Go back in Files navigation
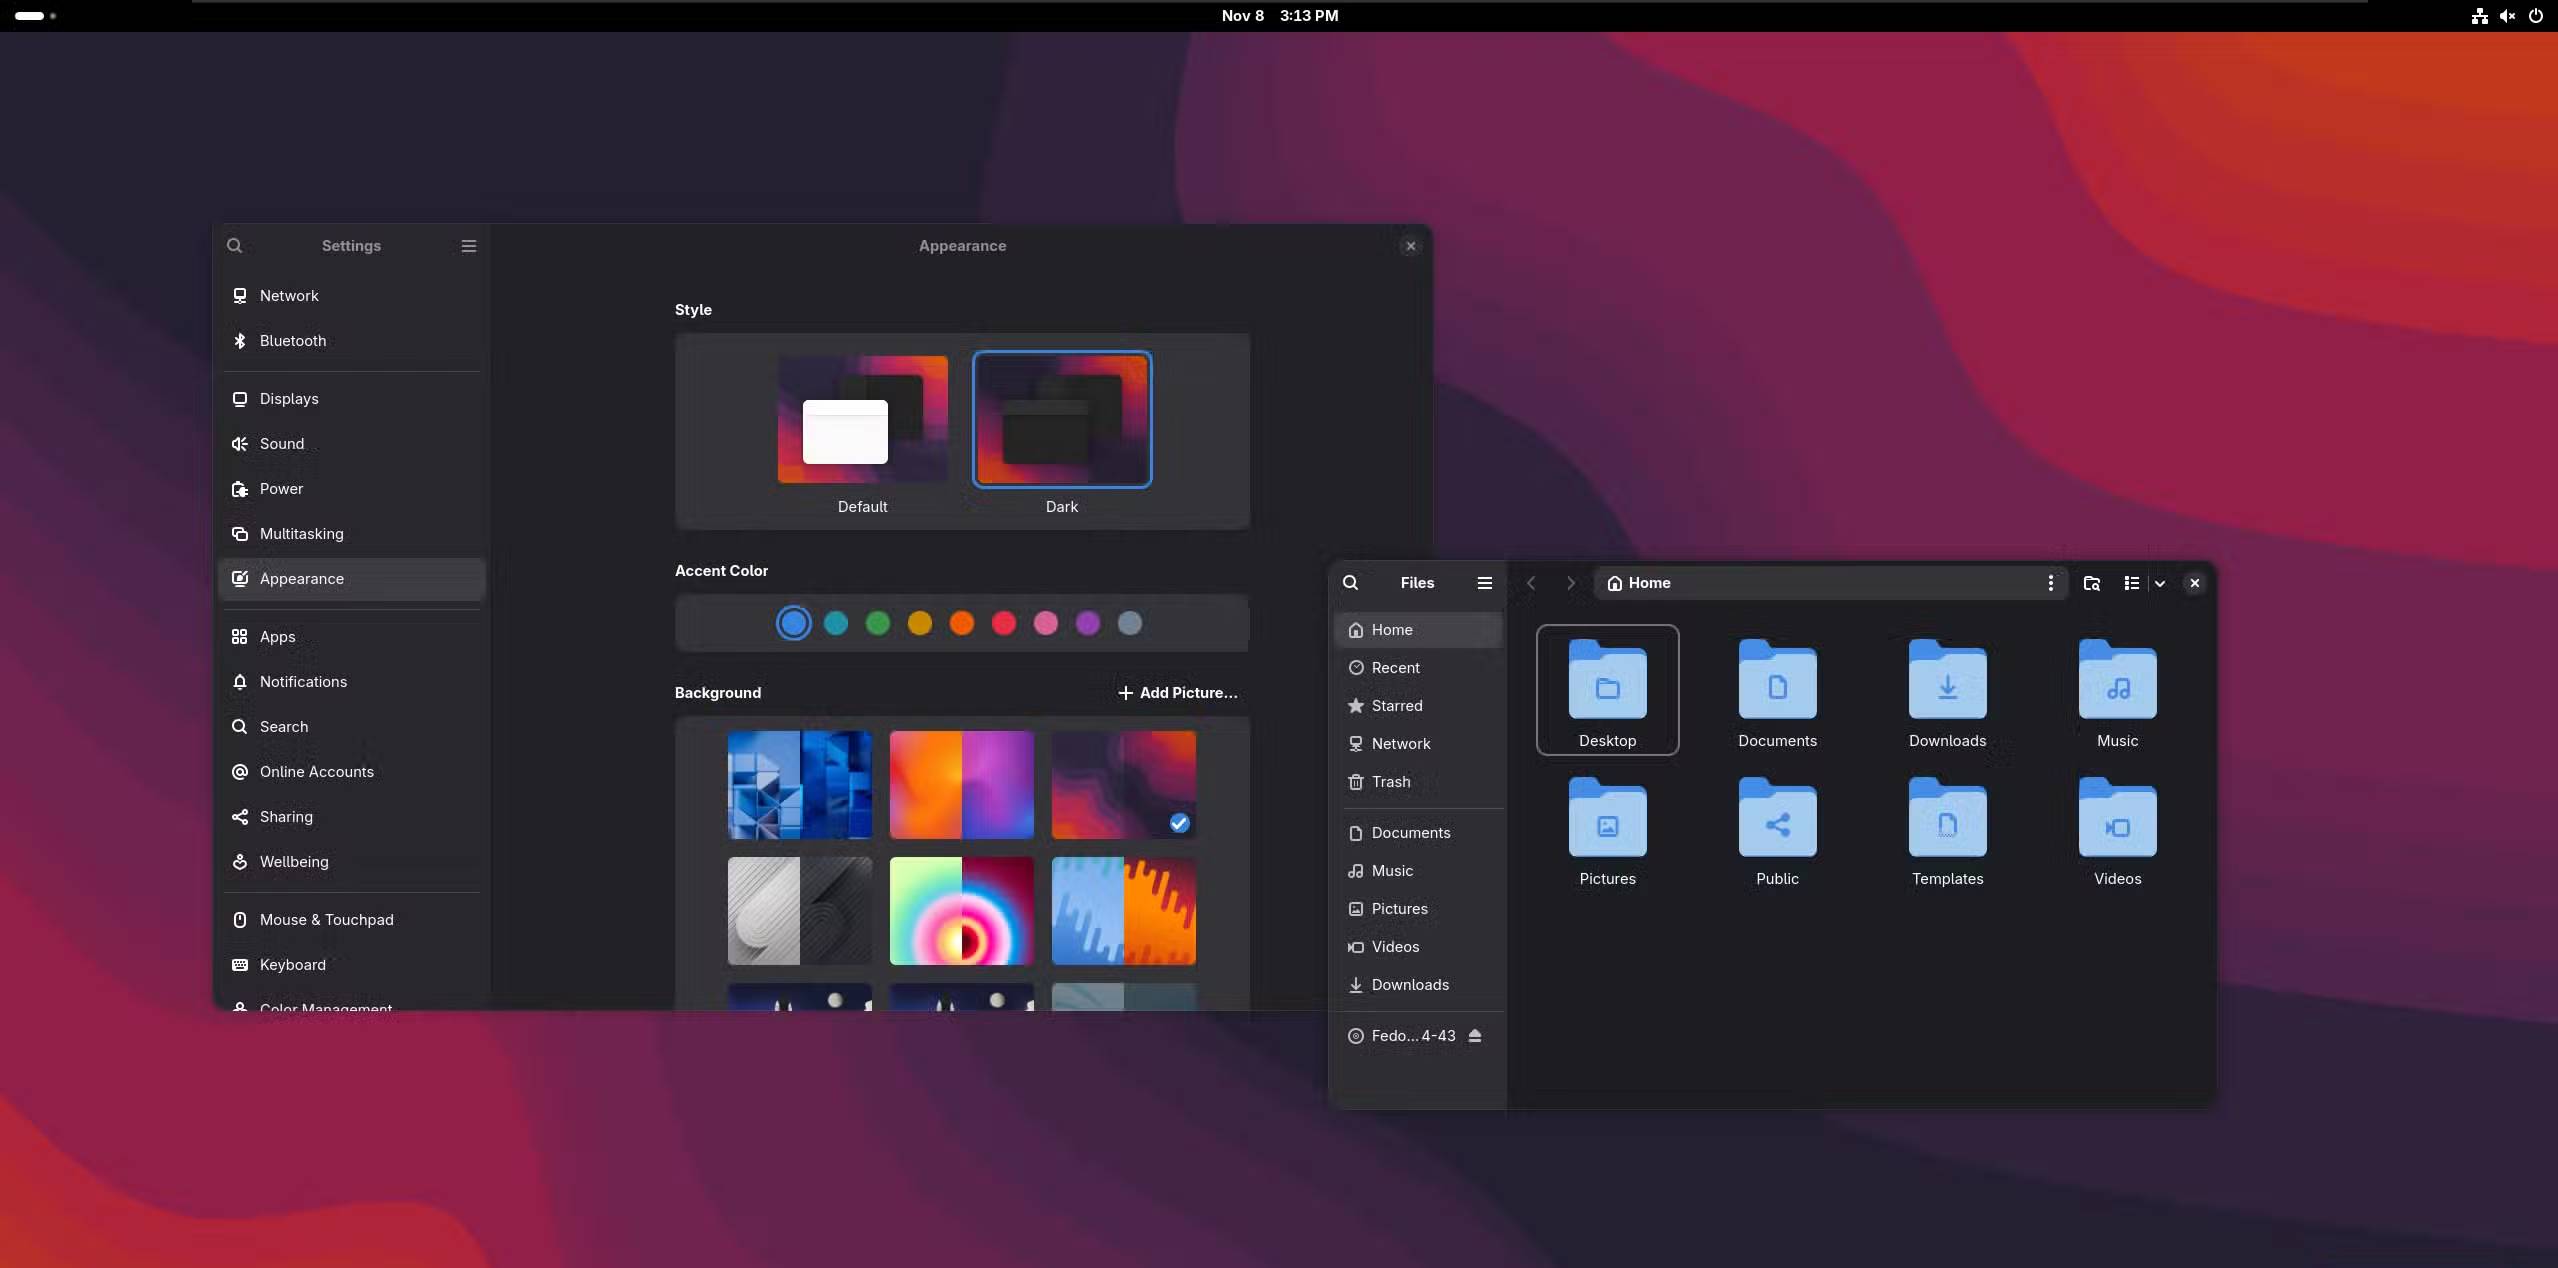This screenshot has height=1268, width=2558. tap(1530, 583)
